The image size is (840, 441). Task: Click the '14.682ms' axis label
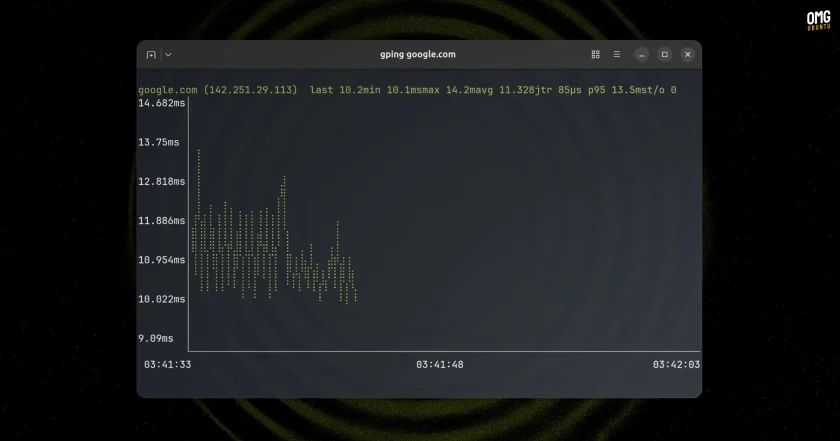[162, 103]
